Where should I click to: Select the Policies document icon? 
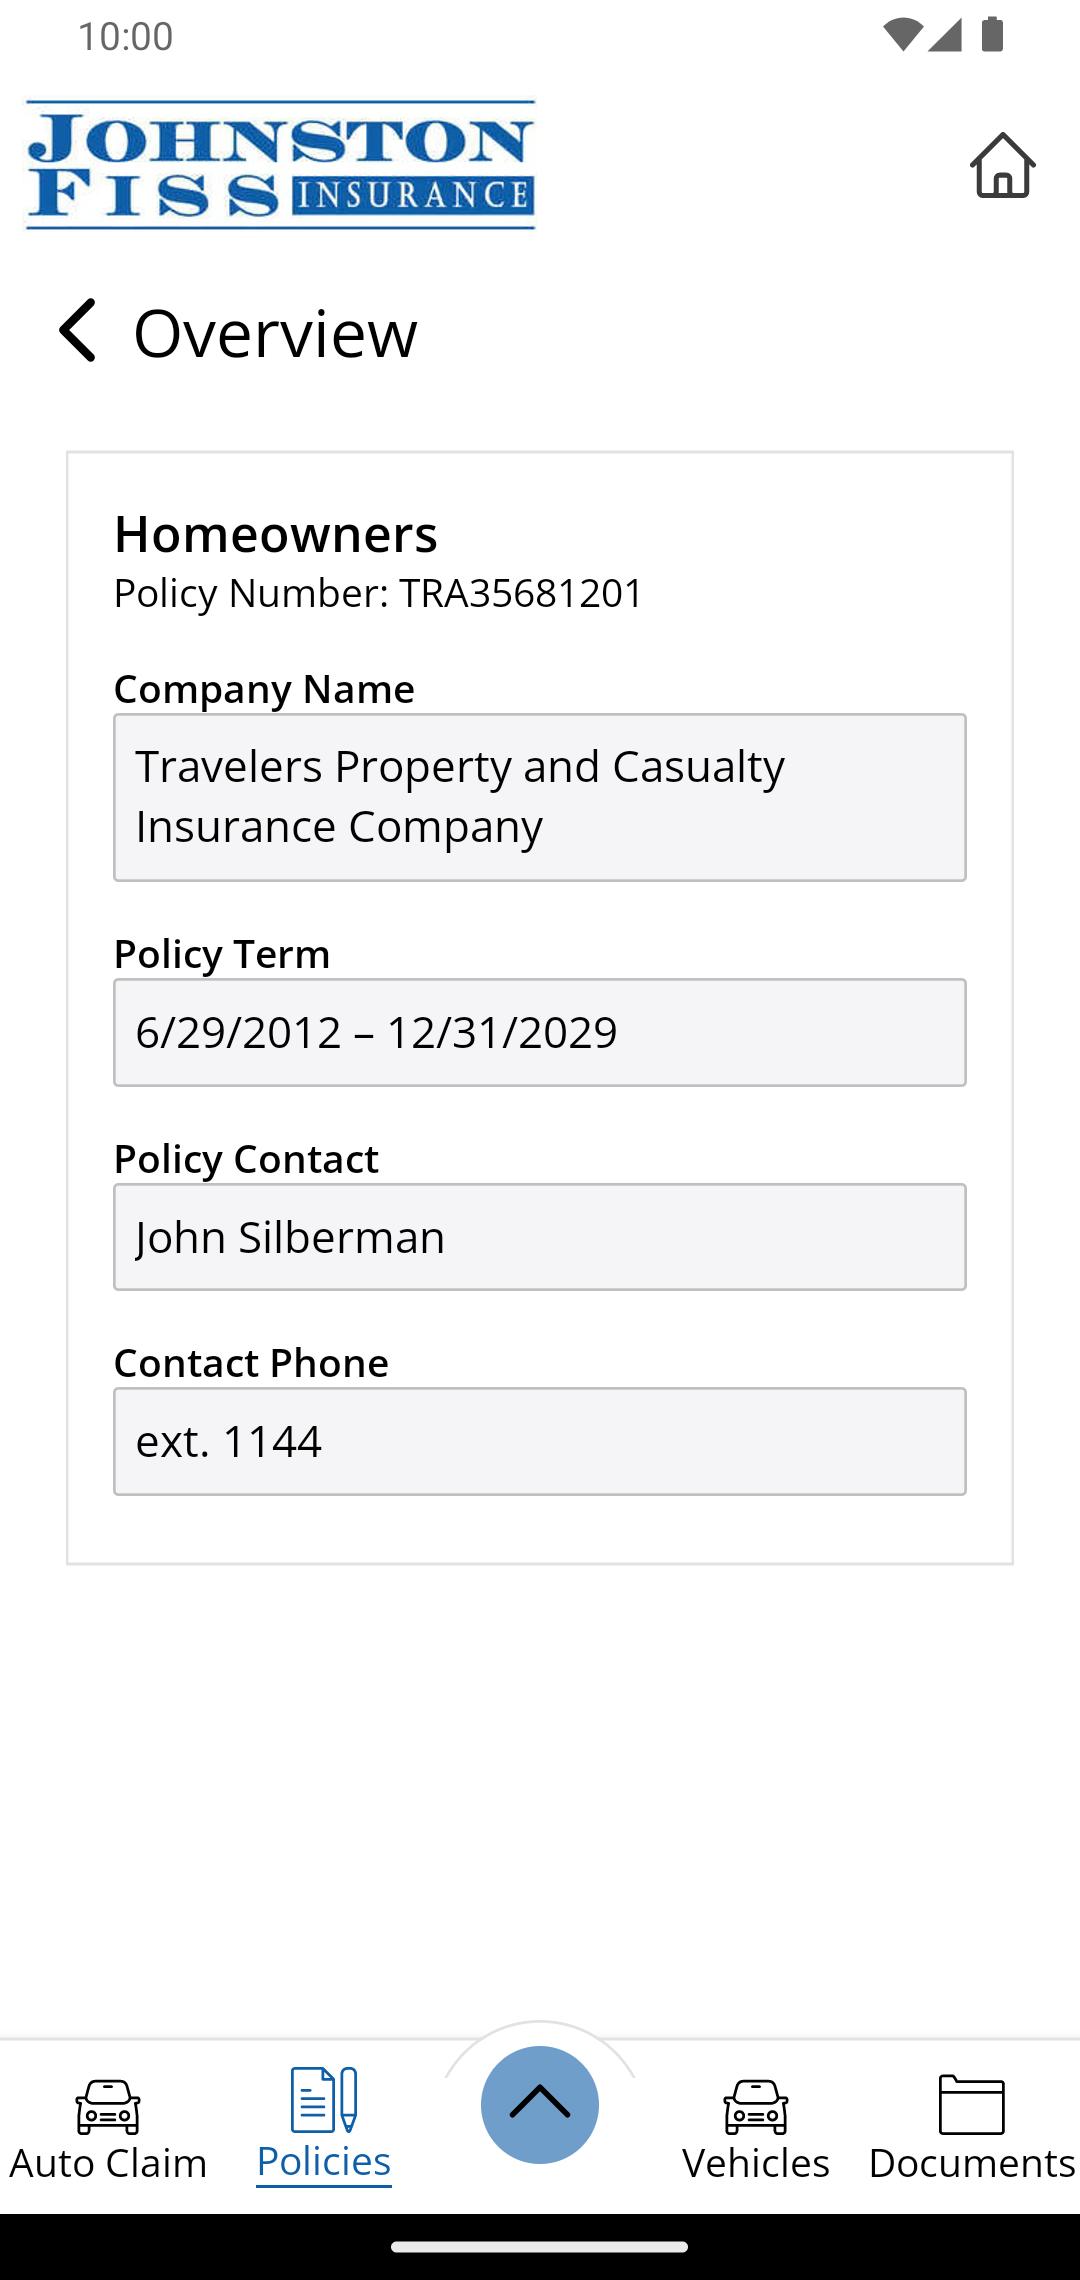323,2100
